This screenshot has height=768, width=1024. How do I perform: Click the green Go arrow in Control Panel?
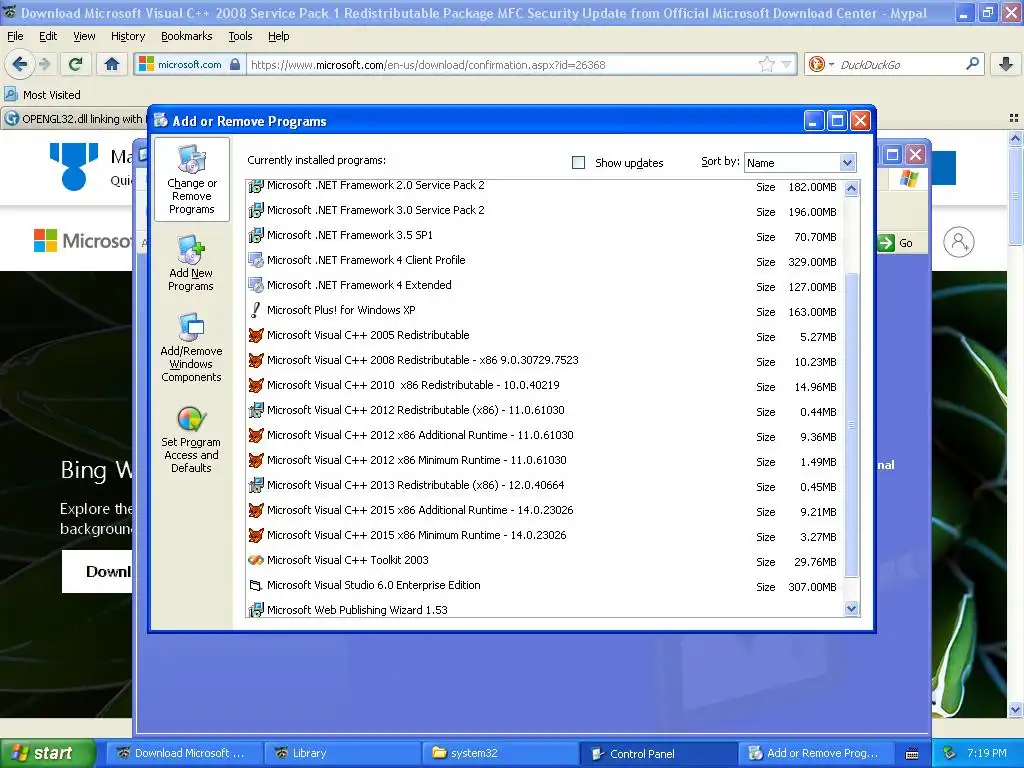tap(886, 243)
